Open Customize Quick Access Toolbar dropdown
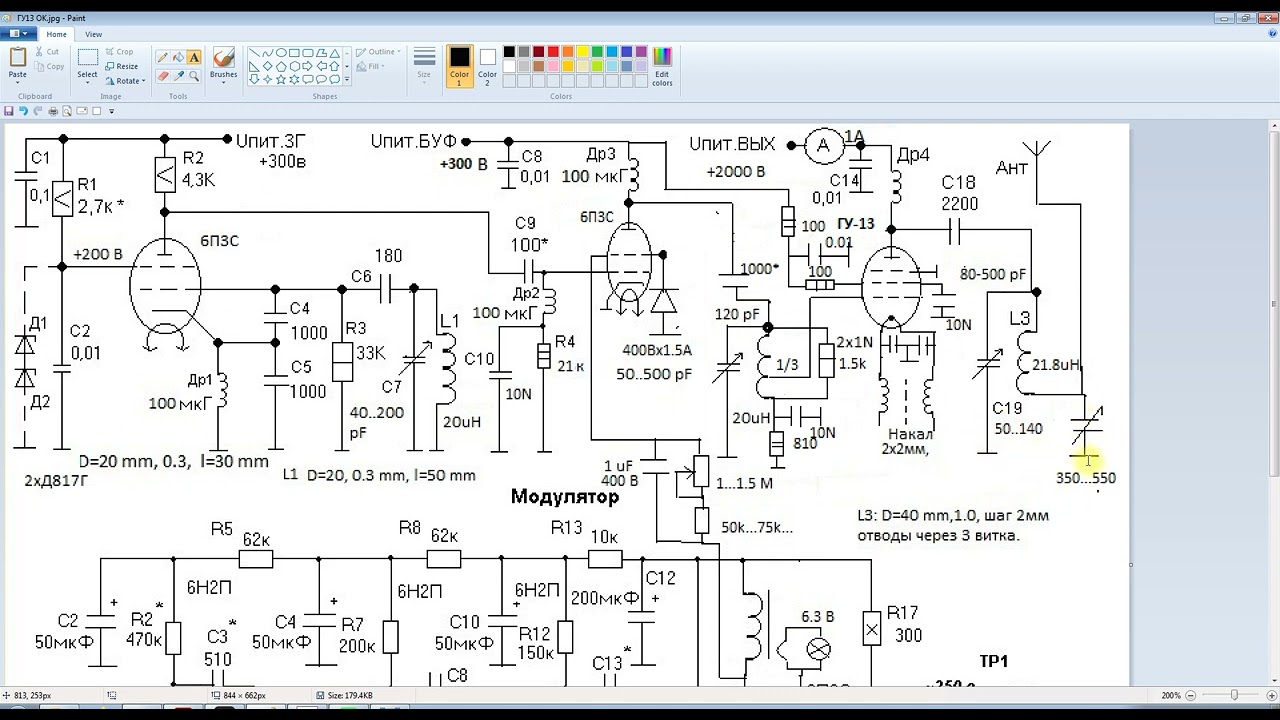The height and width of the screenshot is (720, 1280). [x=112, y=111]
